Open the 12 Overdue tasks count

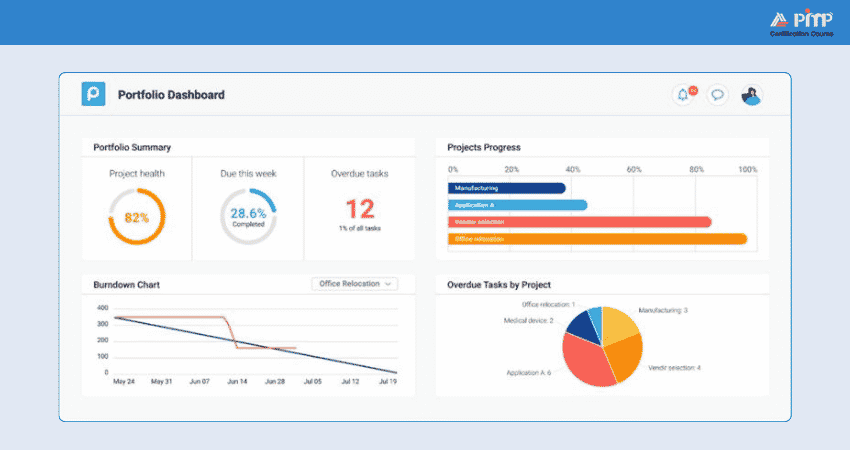point(360,209)
